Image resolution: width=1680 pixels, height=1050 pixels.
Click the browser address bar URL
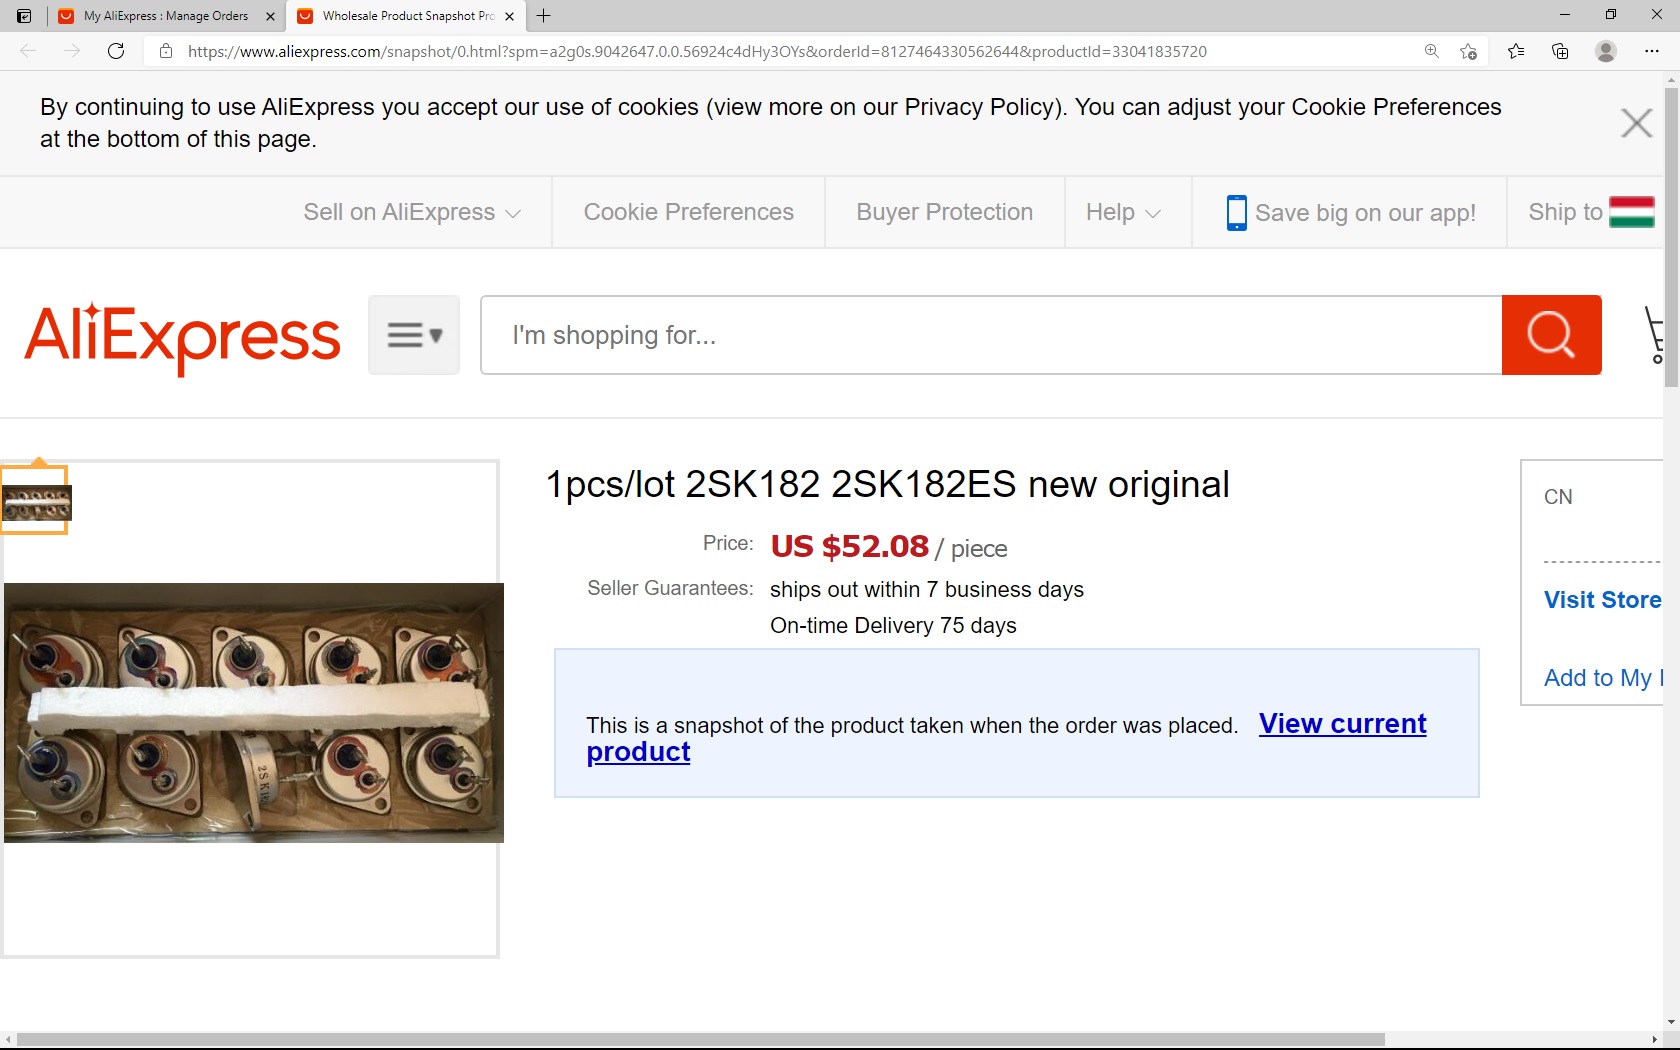click(x=697, y=51)
